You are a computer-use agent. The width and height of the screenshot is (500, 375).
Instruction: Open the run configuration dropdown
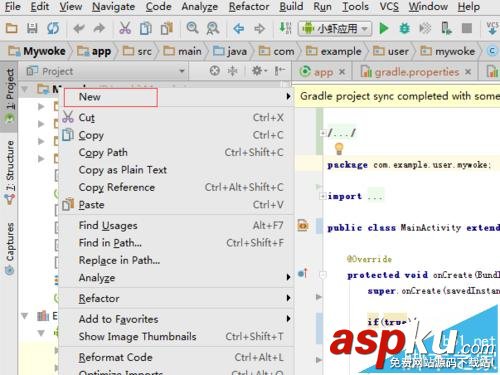pos(335,29)
